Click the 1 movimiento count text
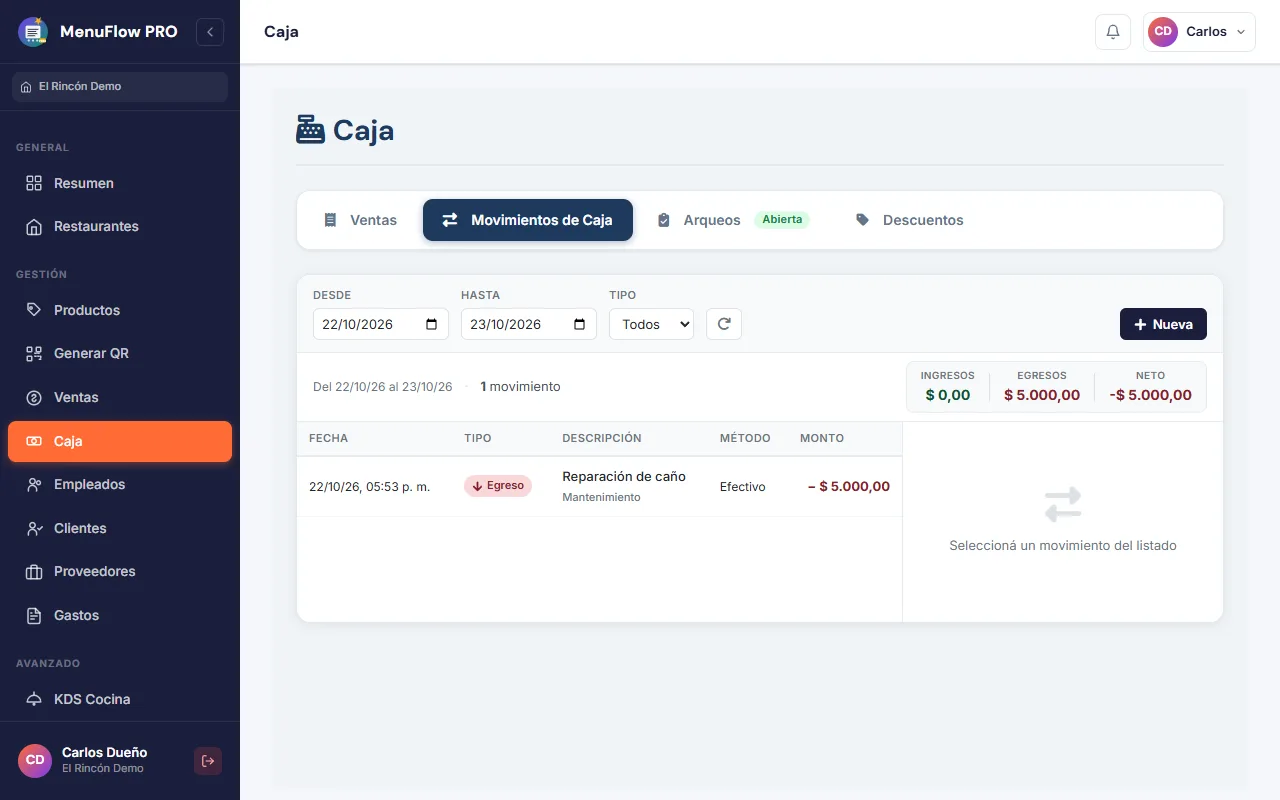The height and width of the screenshot is (800, 1280). coord(520,387)
